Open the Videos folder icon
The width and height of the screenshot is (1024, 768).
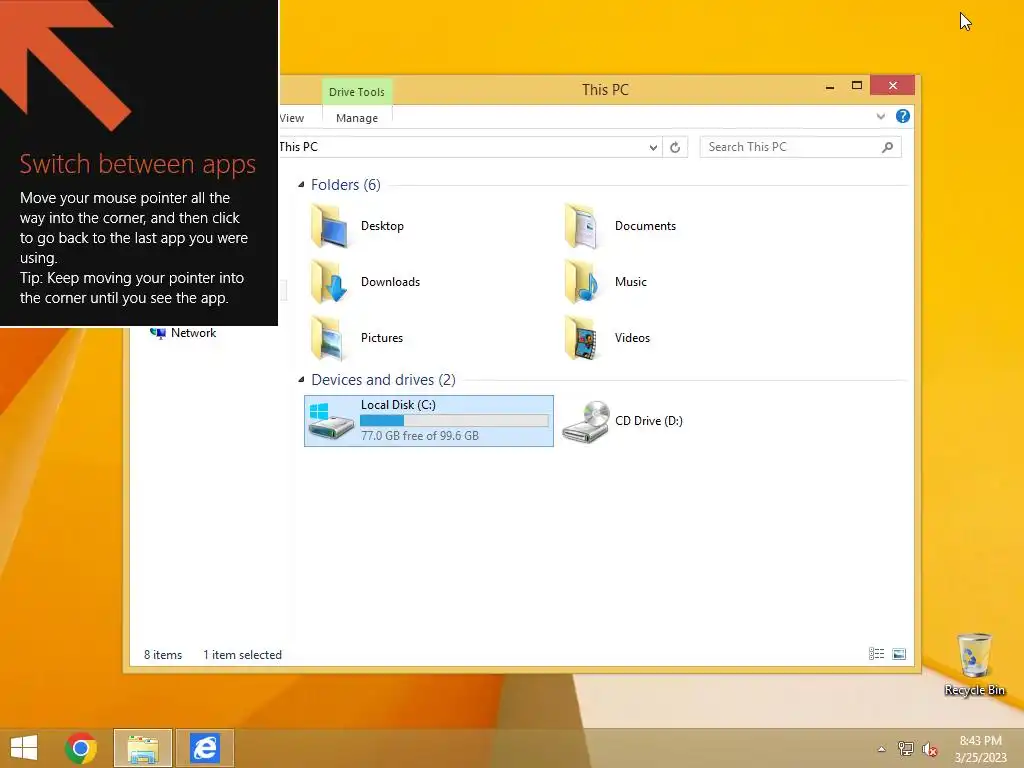[x=583, y=338]
